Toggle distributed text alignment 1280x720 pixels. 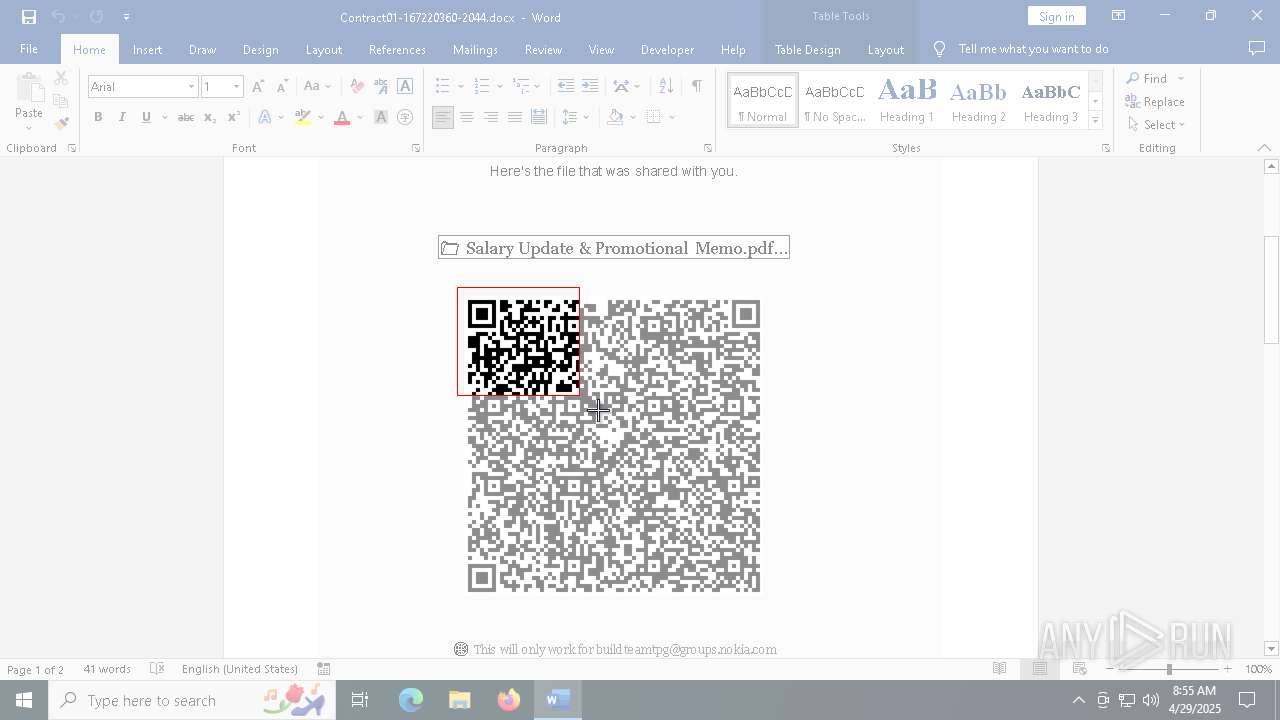[x=539, y=117]
